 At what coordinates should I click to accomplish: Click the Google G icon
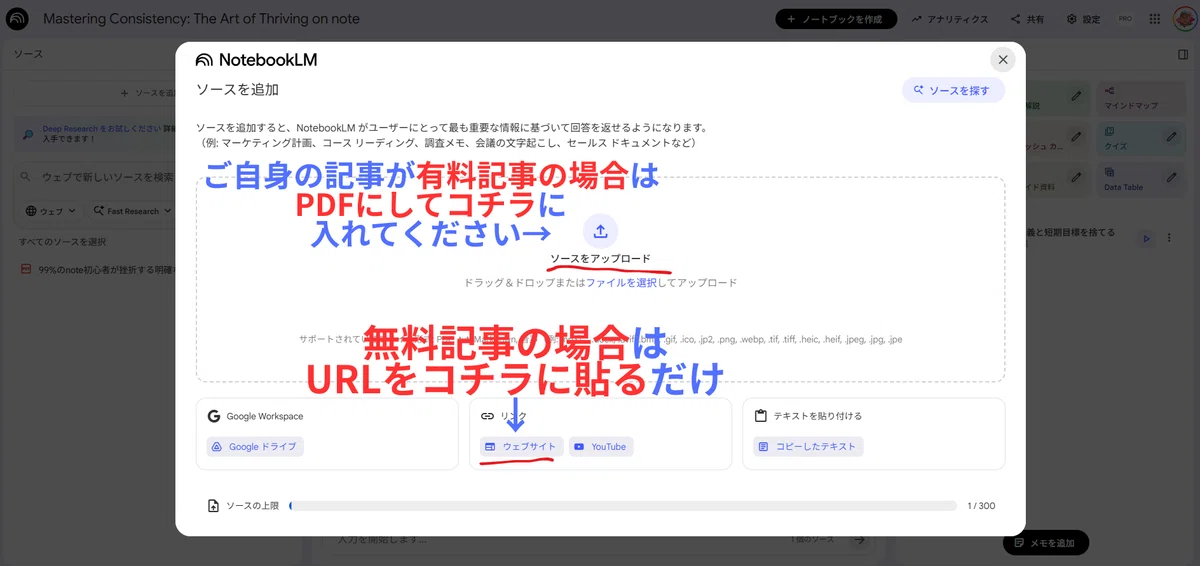[x=214, y=416]
